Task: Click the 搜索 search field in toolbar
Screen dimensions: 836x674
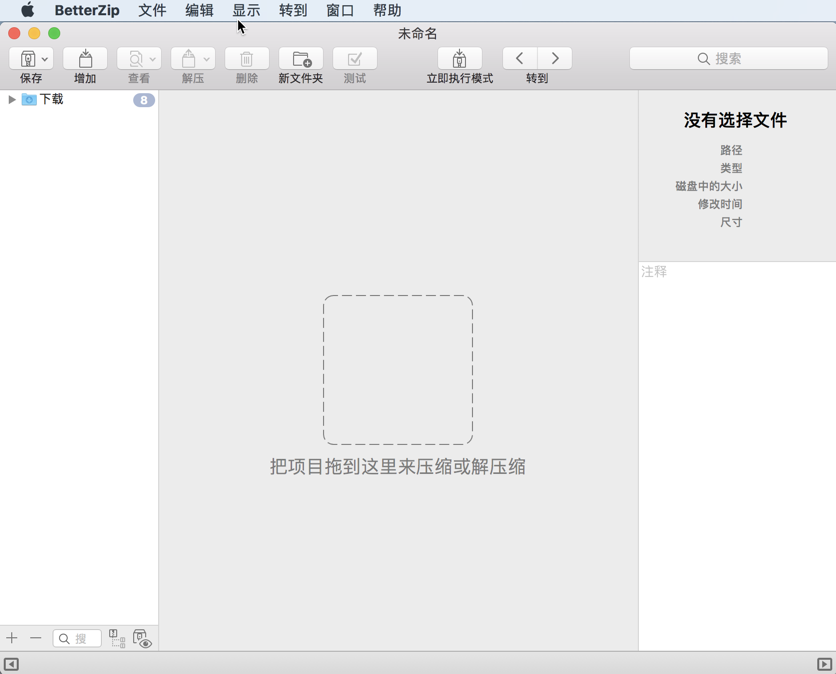Action: point(728,59)
